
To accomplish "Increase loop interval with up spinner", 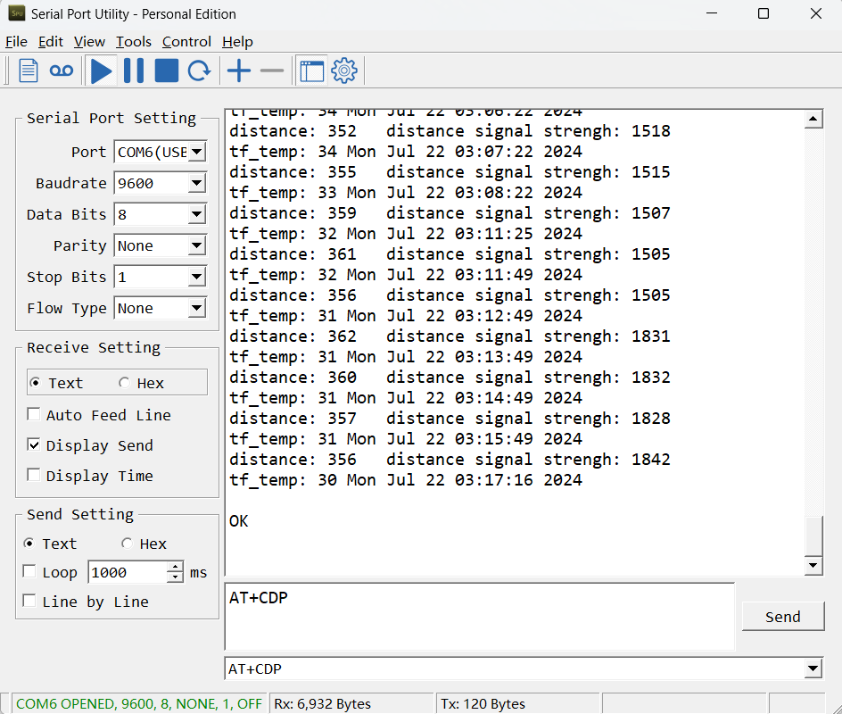I will (x=175, y=567).
